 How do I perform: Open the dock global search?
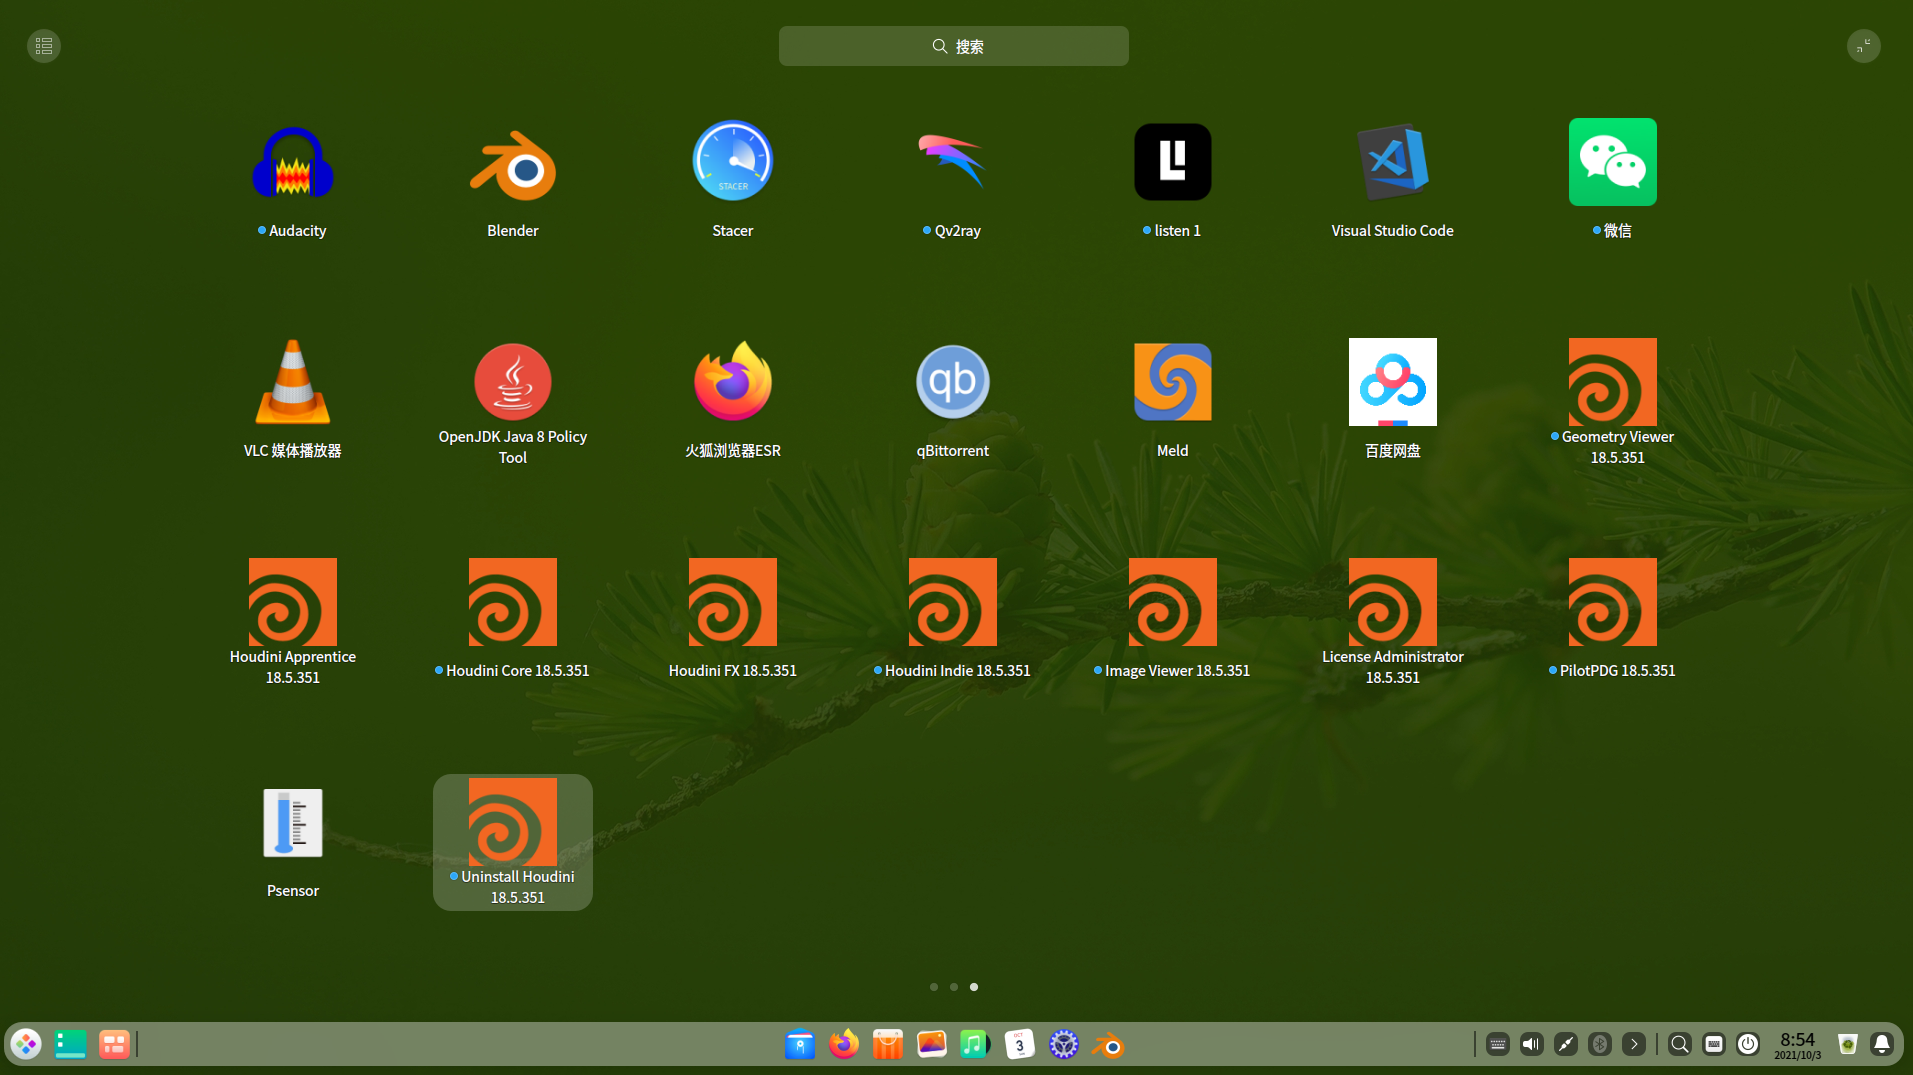(x=1680, y=1045)
